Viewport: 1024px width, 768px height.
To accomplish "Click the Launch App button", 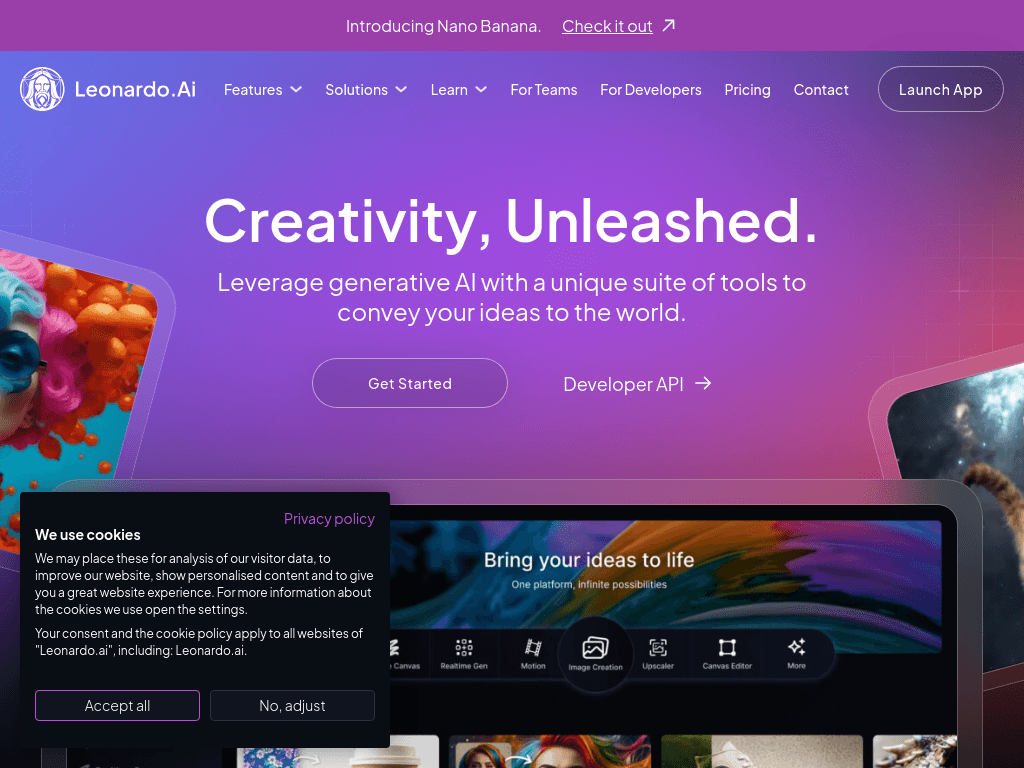I will pos(940,89).
